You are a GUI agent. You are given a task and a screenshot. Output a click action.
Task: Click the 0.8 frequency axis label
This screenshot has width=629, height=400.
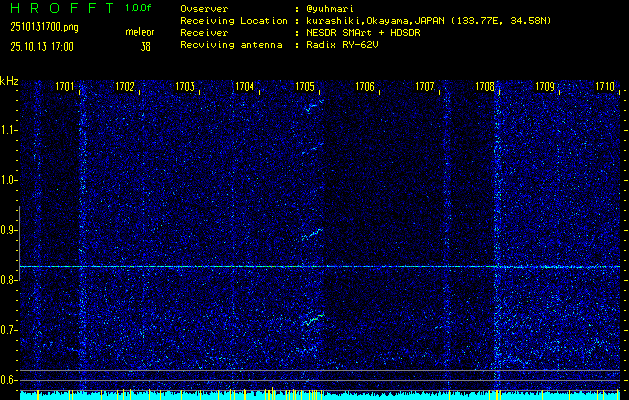tap(7, 280)
